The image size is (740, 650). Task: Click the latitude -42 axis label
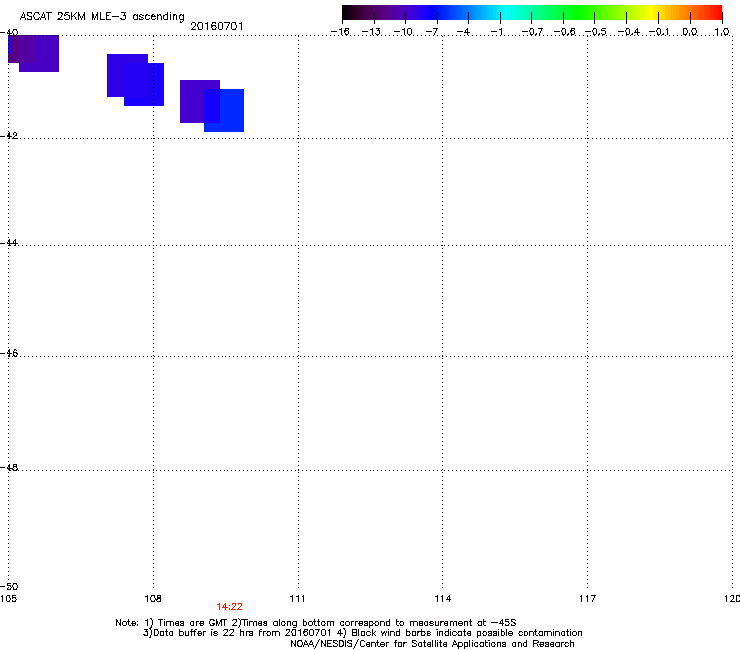9,135
